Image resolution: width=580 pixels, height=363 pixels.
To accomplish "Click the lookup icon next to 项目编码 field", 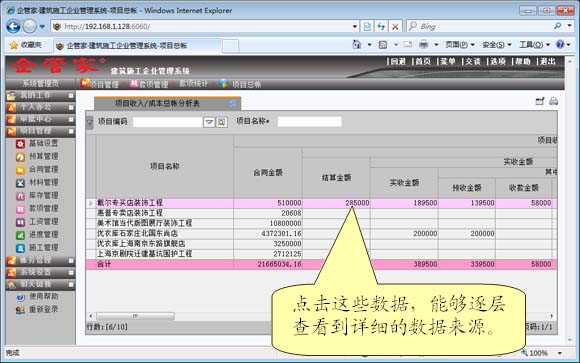I will [221, 122].
